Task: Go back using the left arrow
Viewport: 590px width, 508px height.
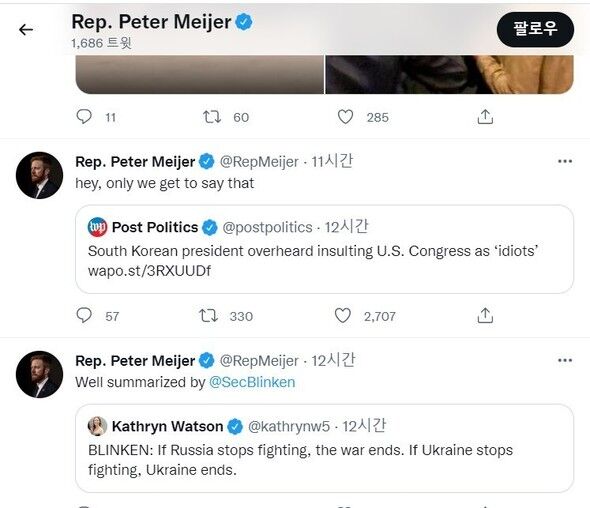Action: [26, 29]
